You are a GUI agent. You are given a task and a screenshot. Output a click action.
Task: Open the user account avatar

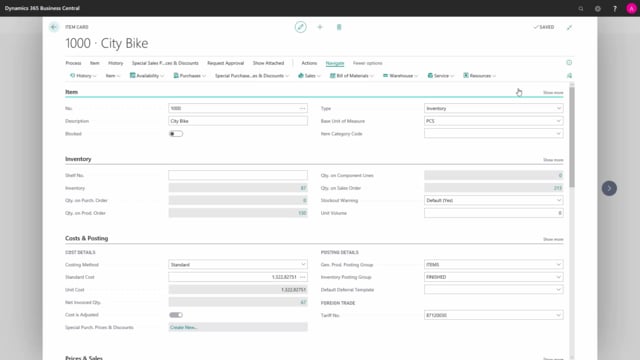(x=631, y=8)
